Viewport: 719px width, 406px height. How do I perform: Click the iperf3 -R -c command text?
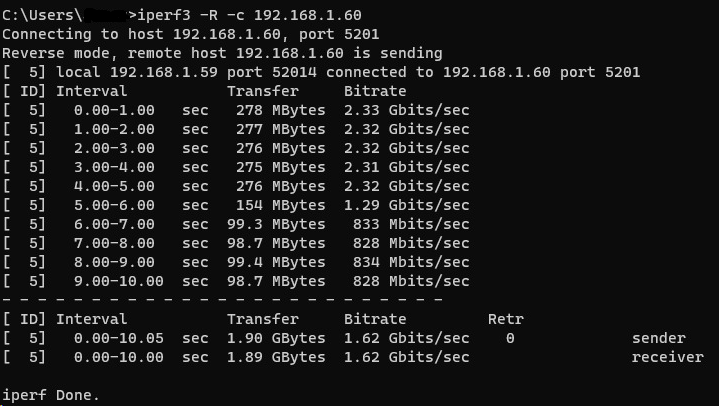click(249, 15)
